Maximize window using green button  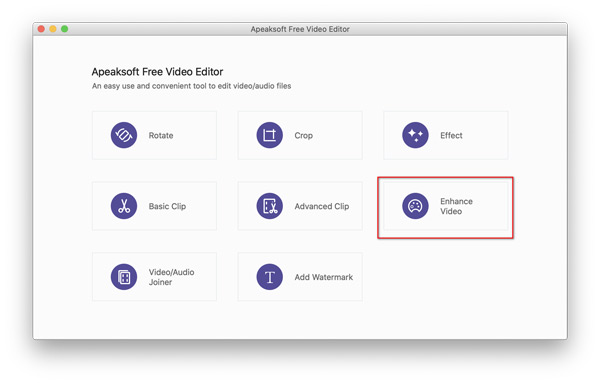(65, 29)
